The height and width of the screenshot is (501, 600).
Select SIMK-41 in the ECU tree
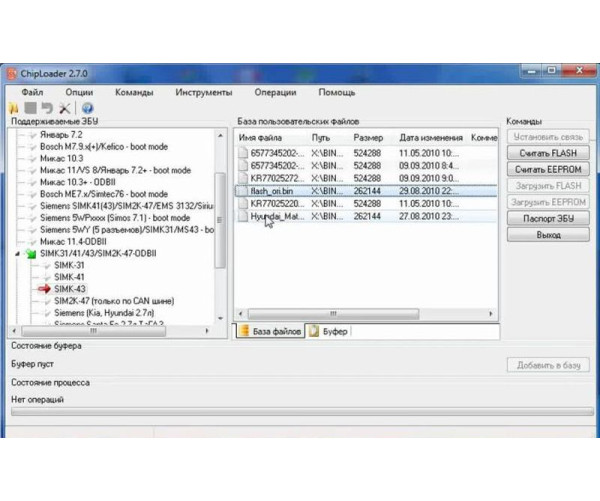[x=69, y=276]
